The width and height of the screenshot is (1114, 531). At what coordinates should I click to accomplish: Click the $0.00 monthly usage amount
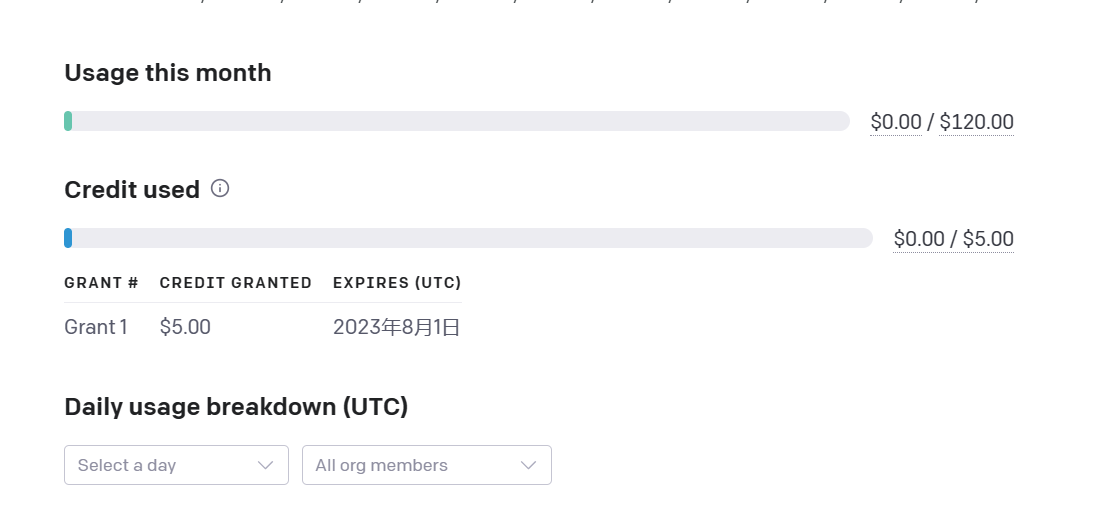click(x=896, y=122)
